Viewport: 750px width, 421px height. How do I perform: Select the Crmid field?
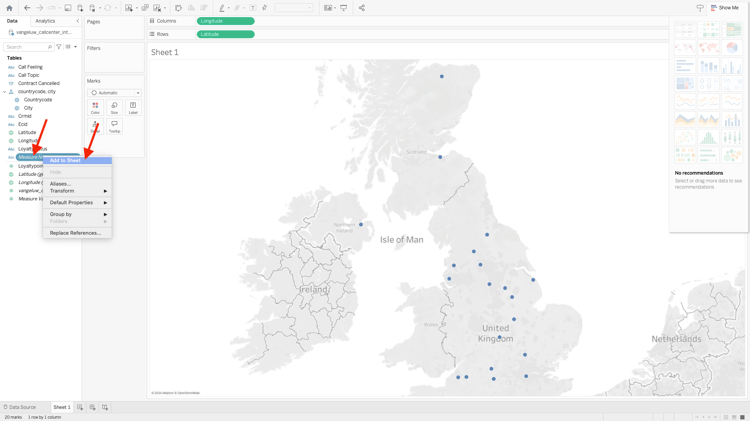(24, 116)
